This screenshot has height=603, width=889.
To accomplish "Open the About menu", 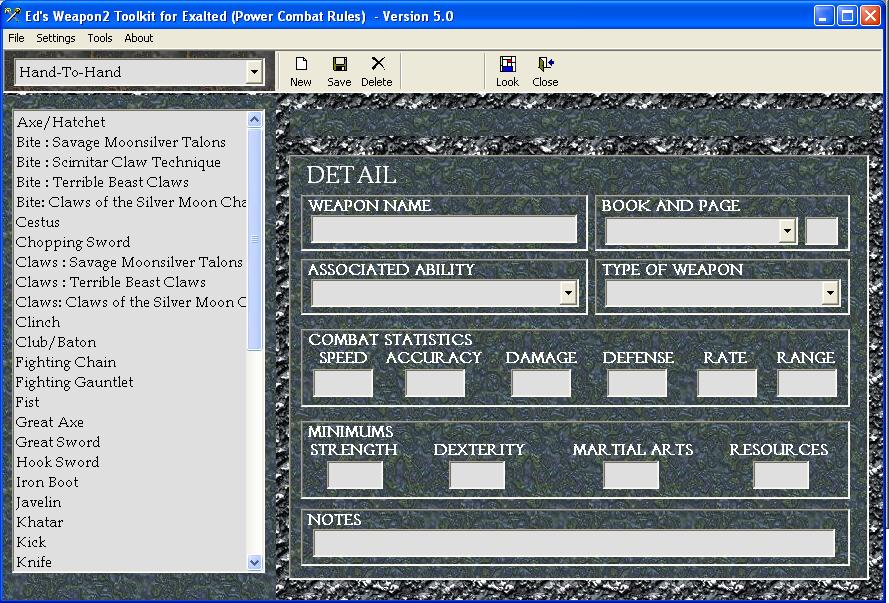I will click(x=139, y=38).
